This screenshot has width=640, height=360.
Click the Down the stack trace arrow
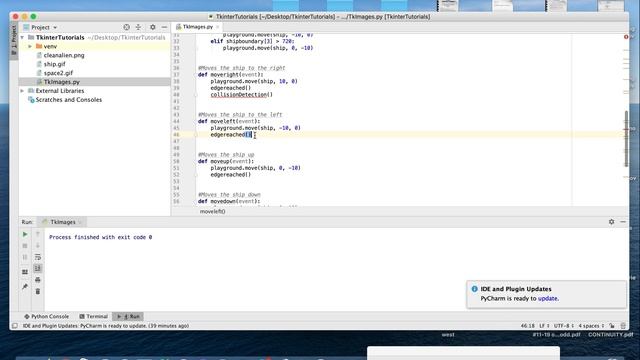point(38,245)
